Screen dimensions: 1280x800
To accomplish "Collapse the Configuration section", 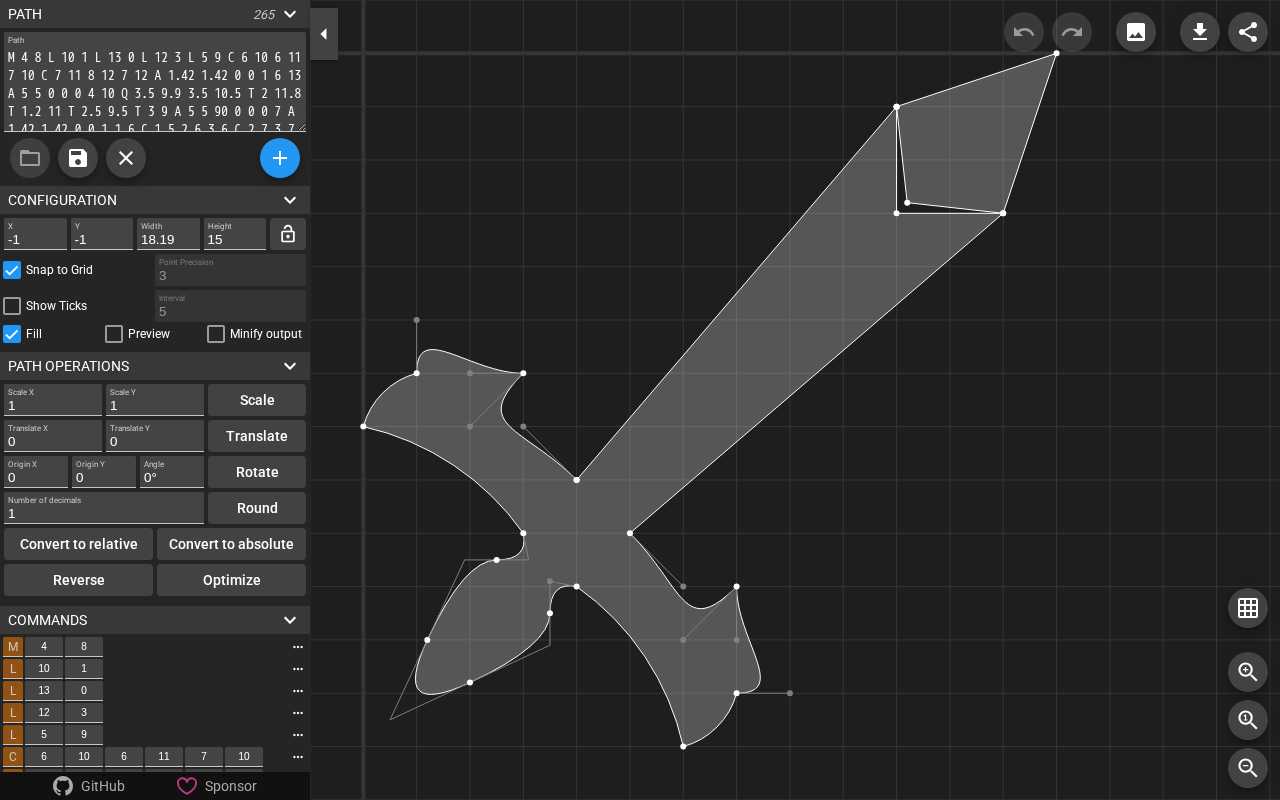I will coord(290,200).
